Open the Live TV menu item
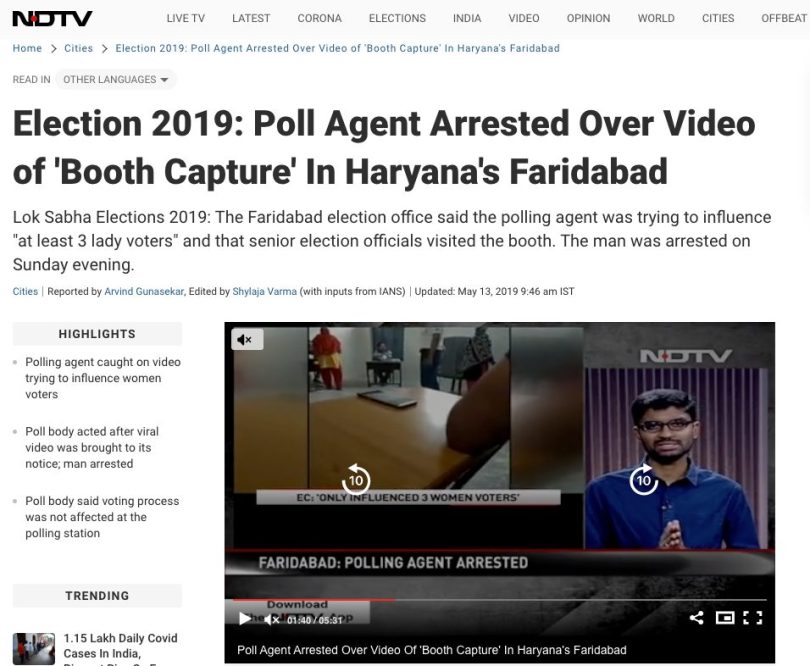 (x=185, y=18)
